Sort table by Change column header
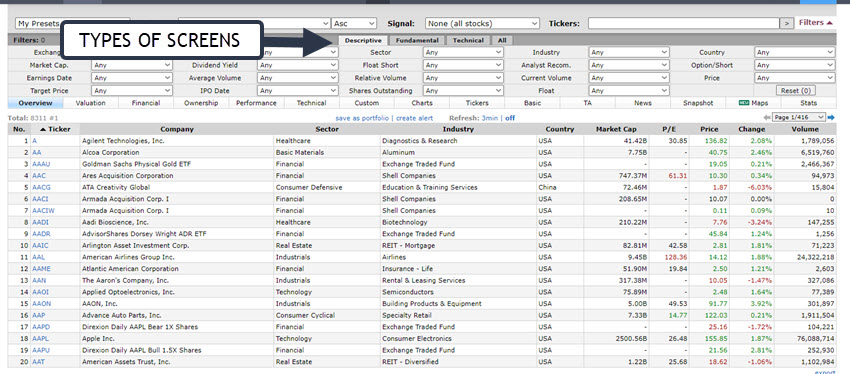The height and width of the screenshot is (374, 850). pyautogui.click(x=751, y=130)
